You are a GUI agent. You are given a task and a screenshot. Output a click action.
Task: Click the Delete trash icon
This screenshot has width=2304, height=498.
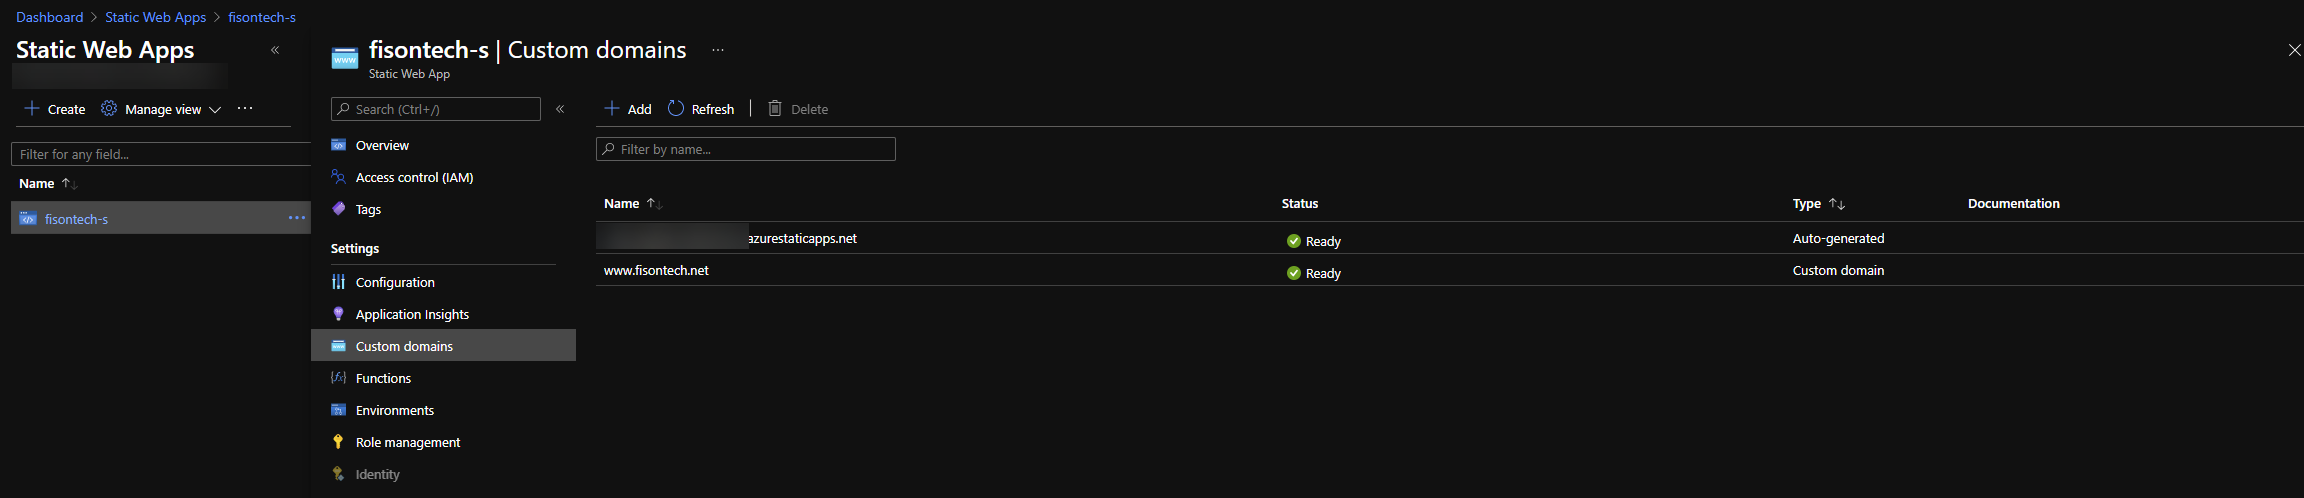775,108
